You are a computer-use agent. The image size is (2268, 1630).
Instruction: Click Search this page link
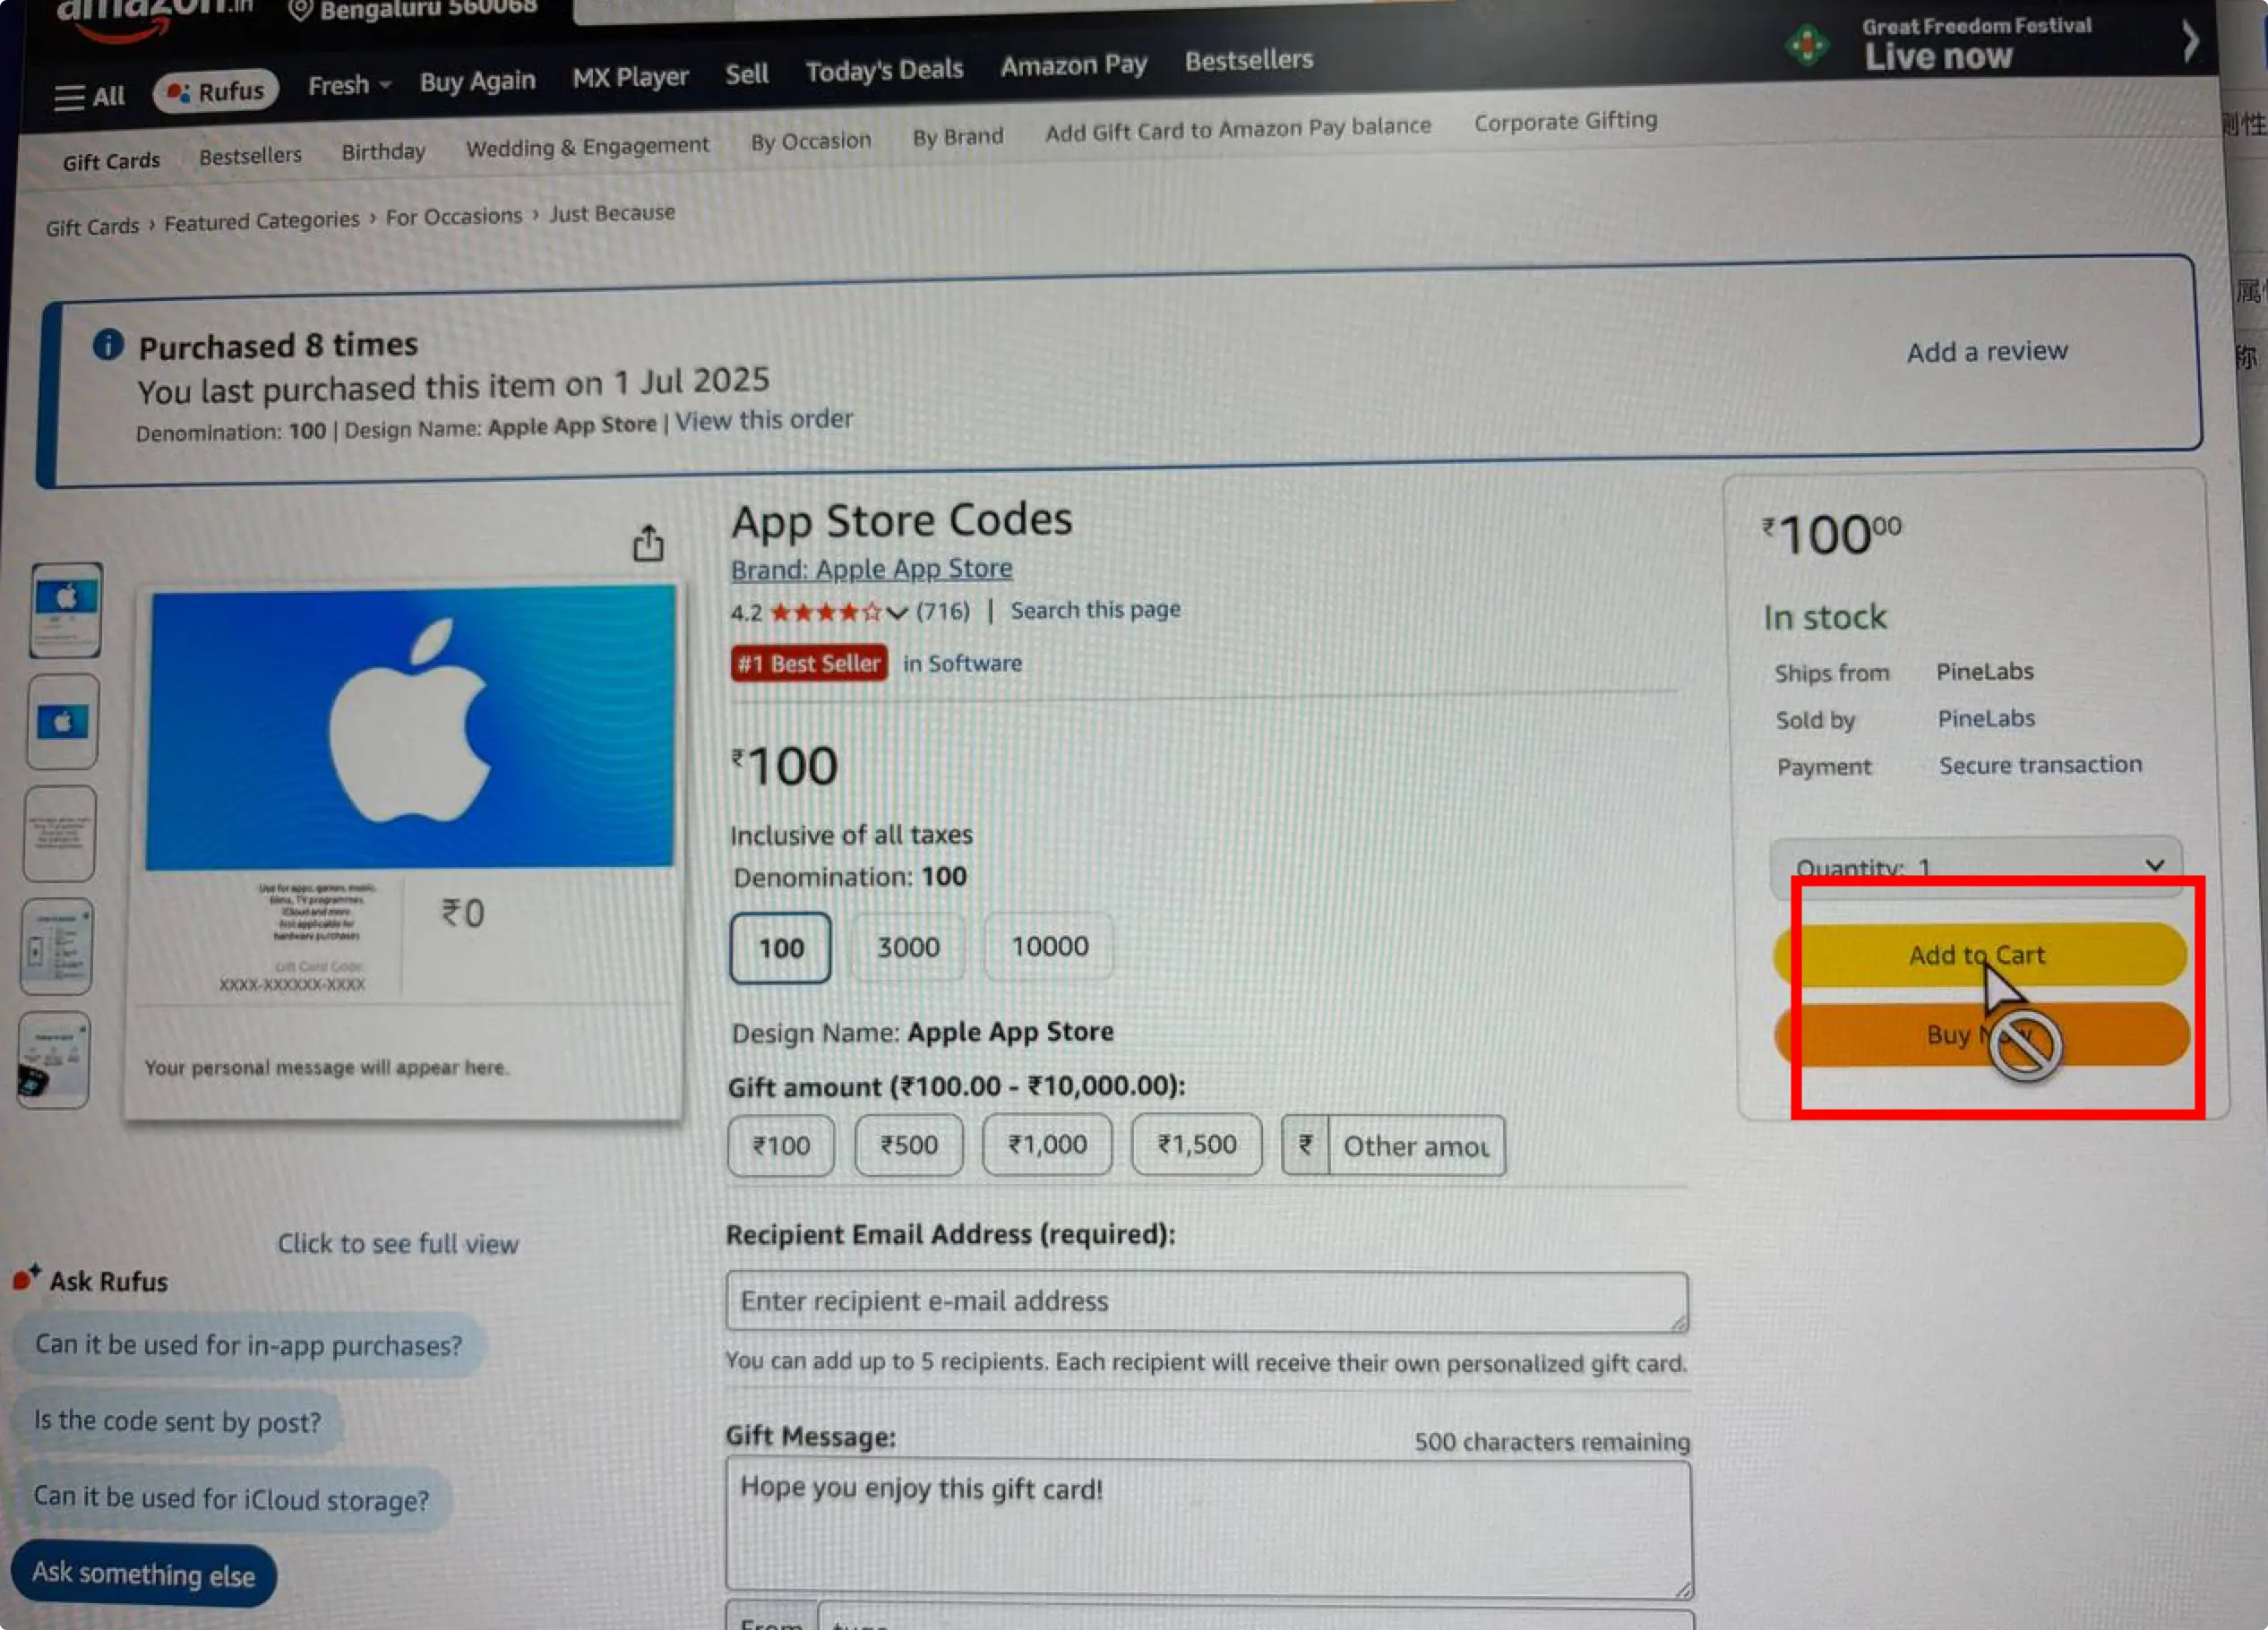click(1095, 610)
